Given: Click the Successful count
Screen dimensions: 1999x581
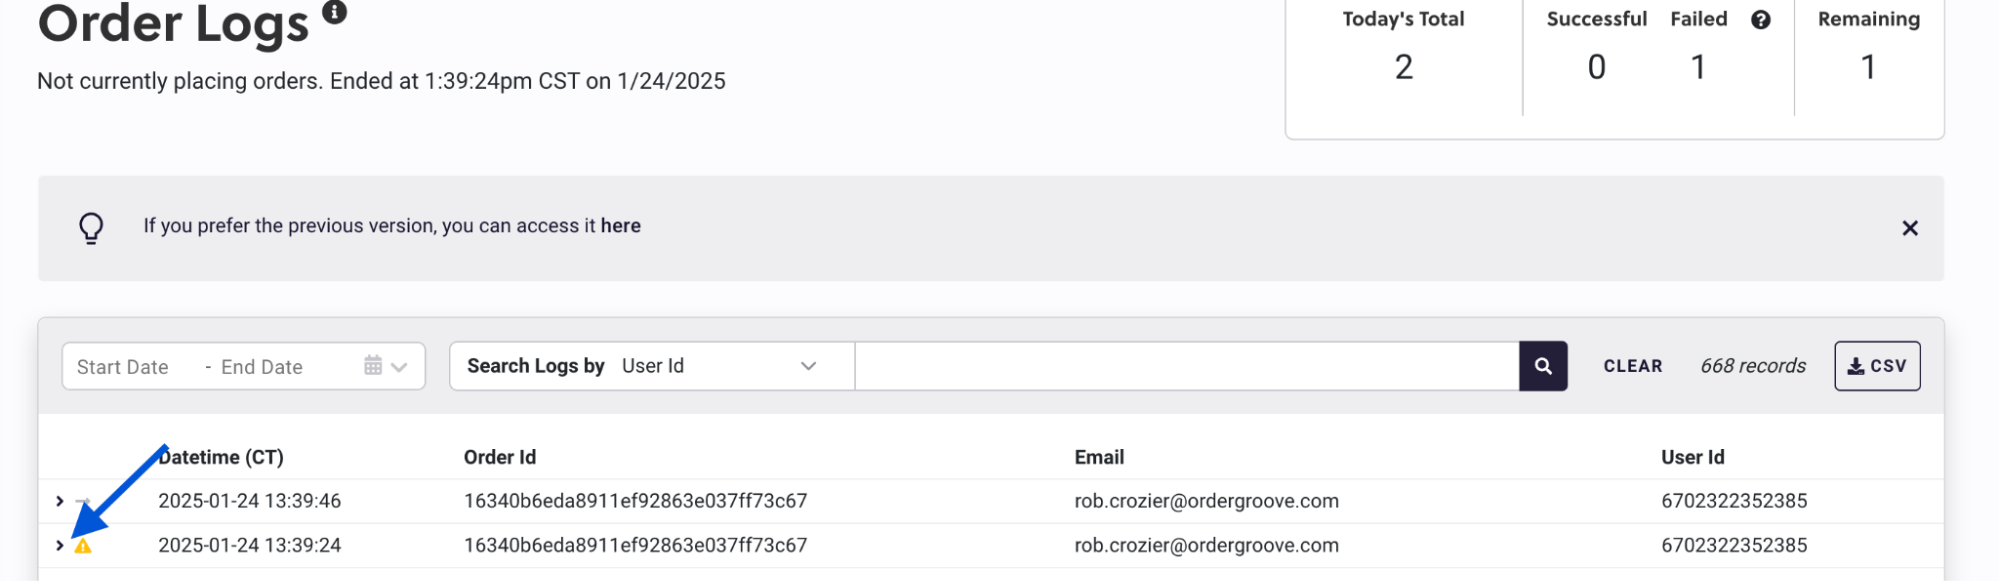Looking at the screenshot, I should (1597, 67).
